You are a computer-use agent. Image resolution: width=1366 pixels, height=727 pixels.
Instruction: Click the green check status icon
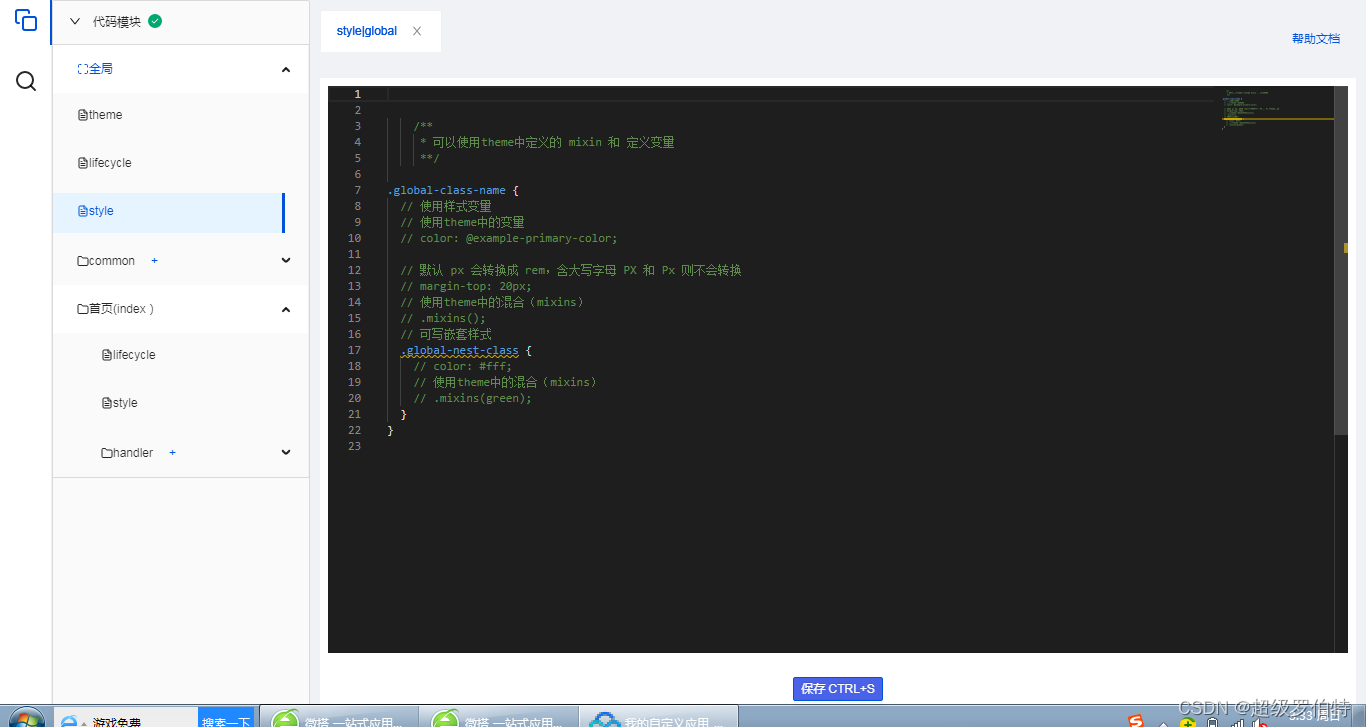[x=155, y=21]
